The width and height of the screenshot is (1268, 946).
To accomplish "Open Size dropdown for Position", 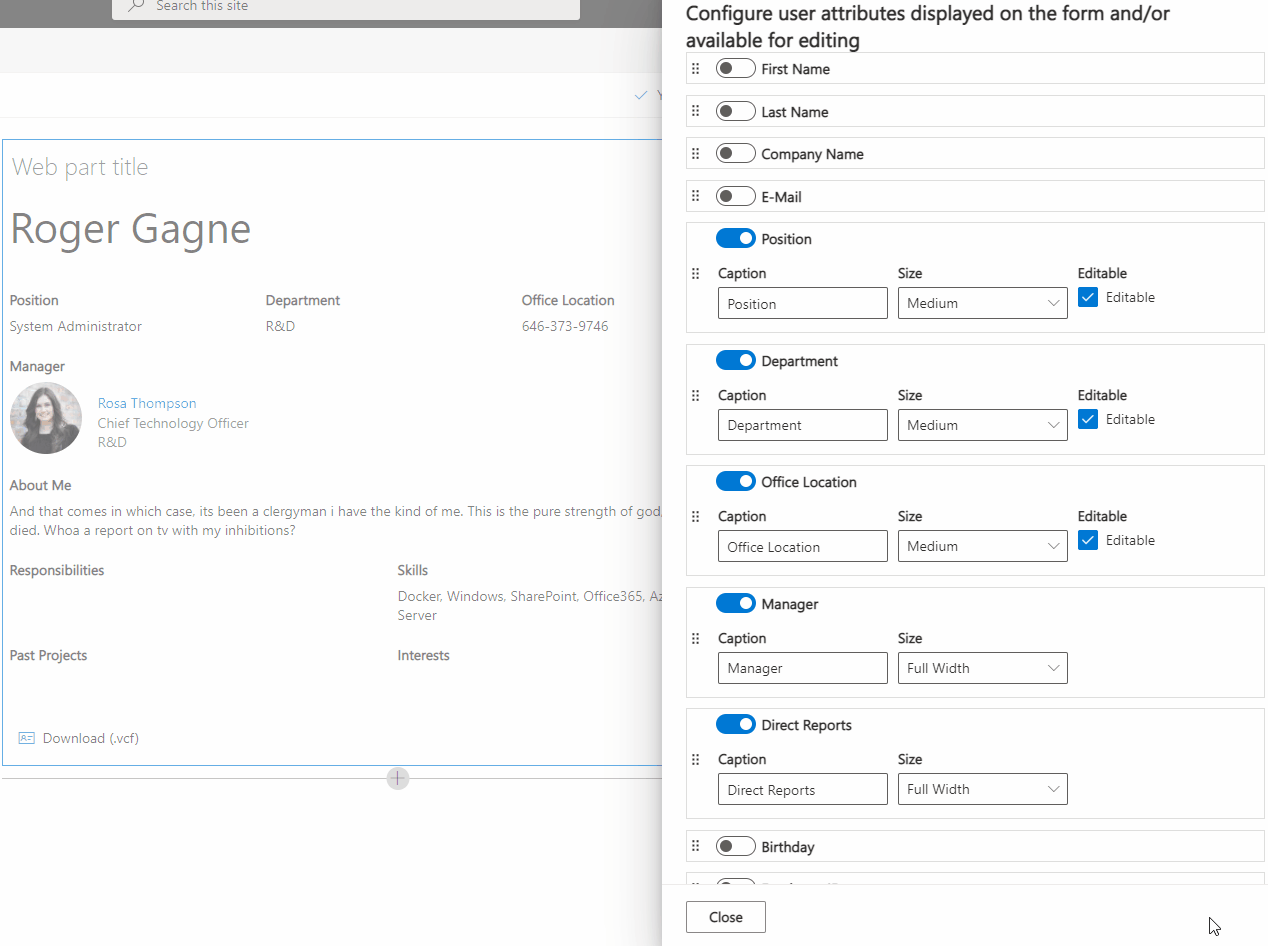I will coord(982,303).
